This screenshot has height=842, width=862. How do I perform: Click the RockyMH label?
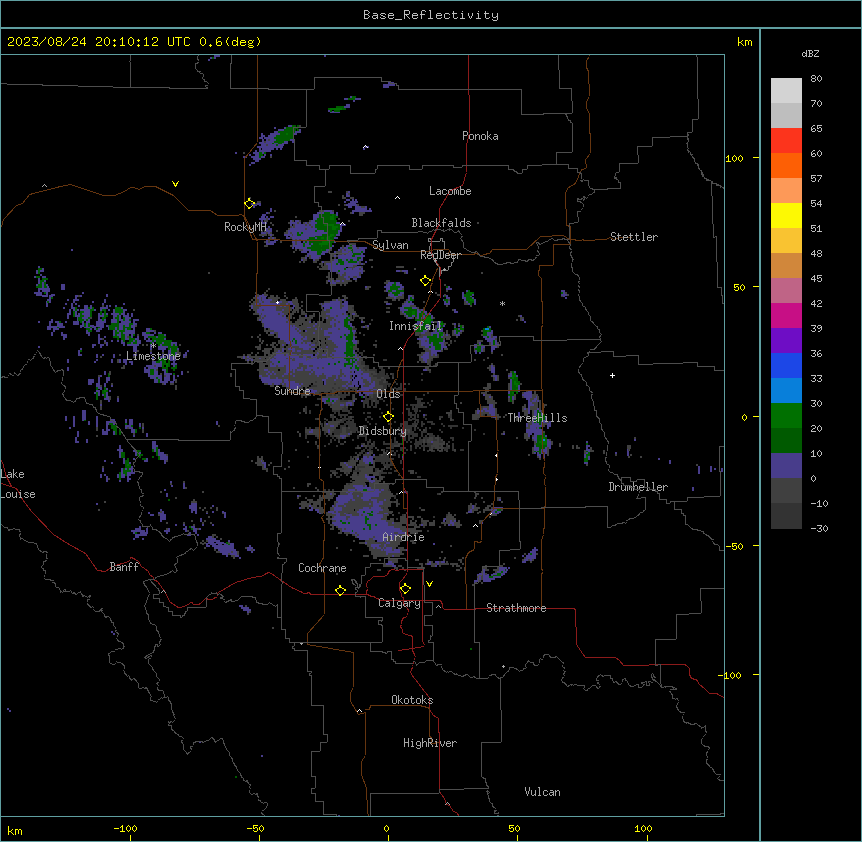point(245,227)
